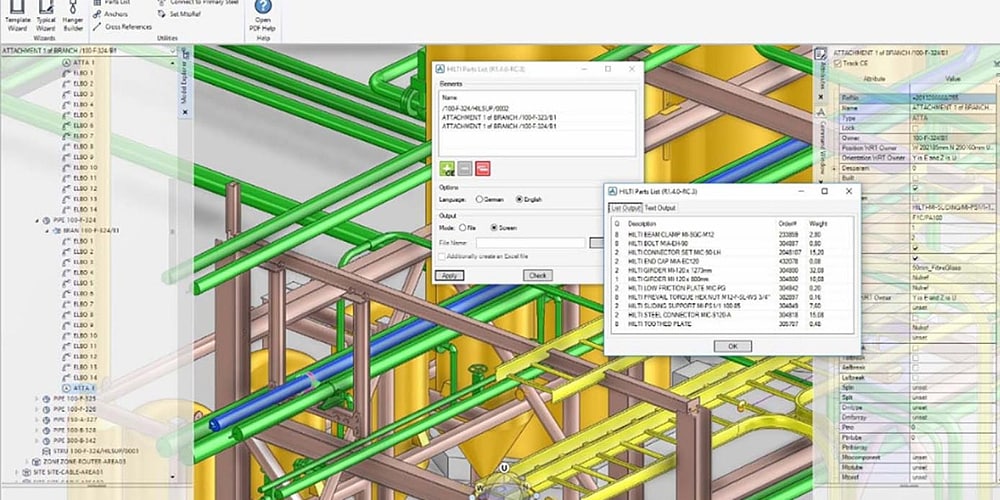Expand the PIPE 100-B-328 node
The image size is (1000, 500).
[37, 430]
